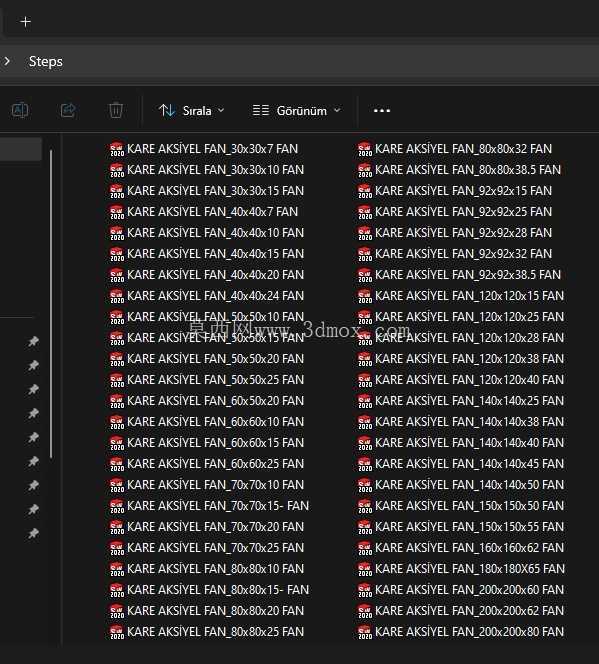Viewport: 599px width, 664px height.
Task: Open a new tab with plus button
Action: tap(25, 22)
